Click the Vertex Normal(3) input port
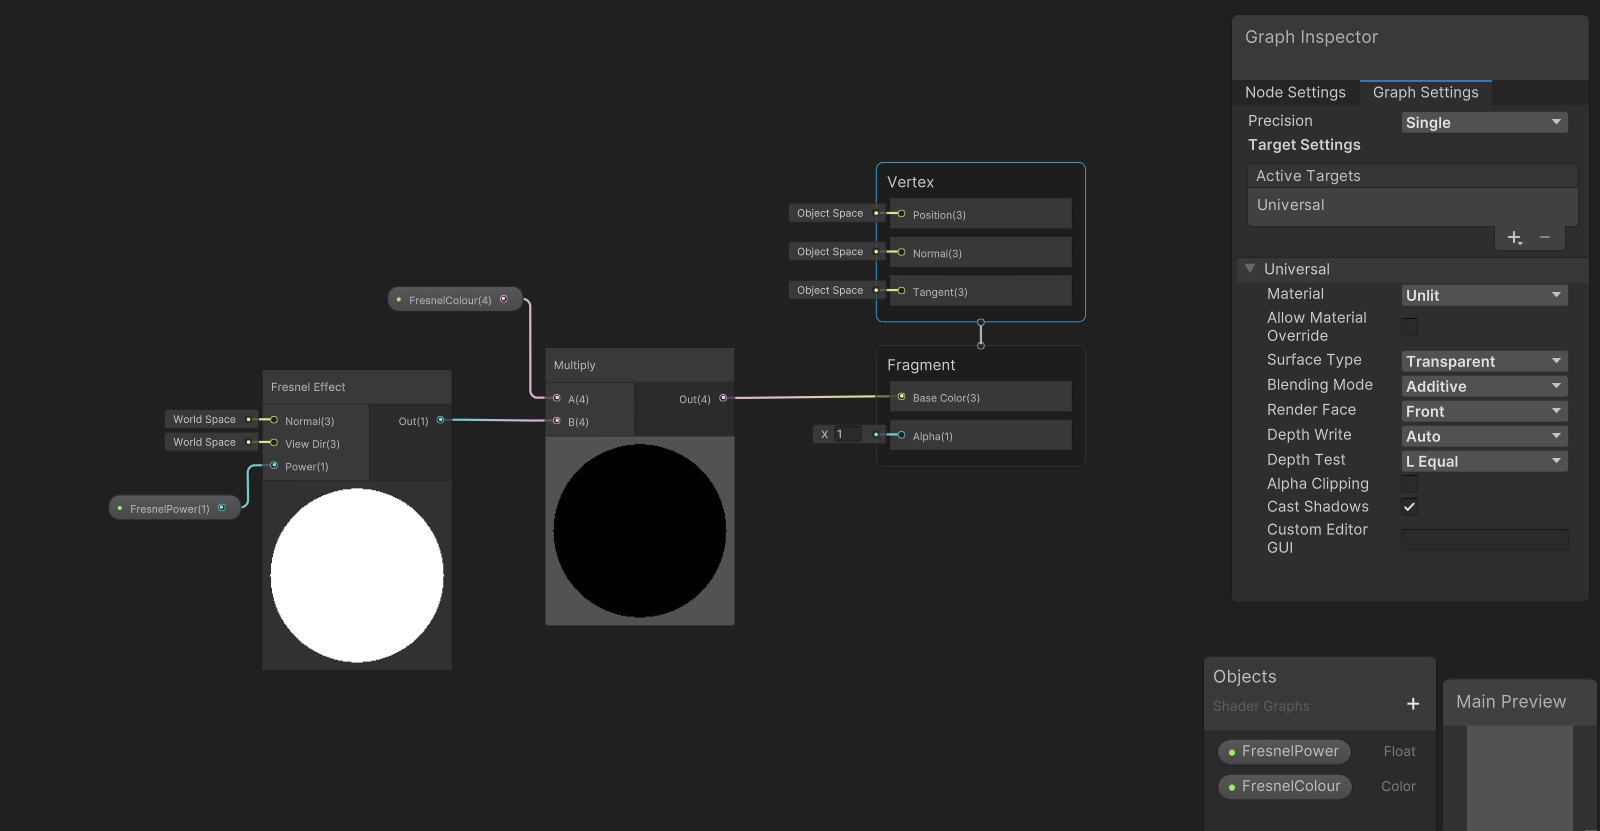 click(x=901, y=252)
